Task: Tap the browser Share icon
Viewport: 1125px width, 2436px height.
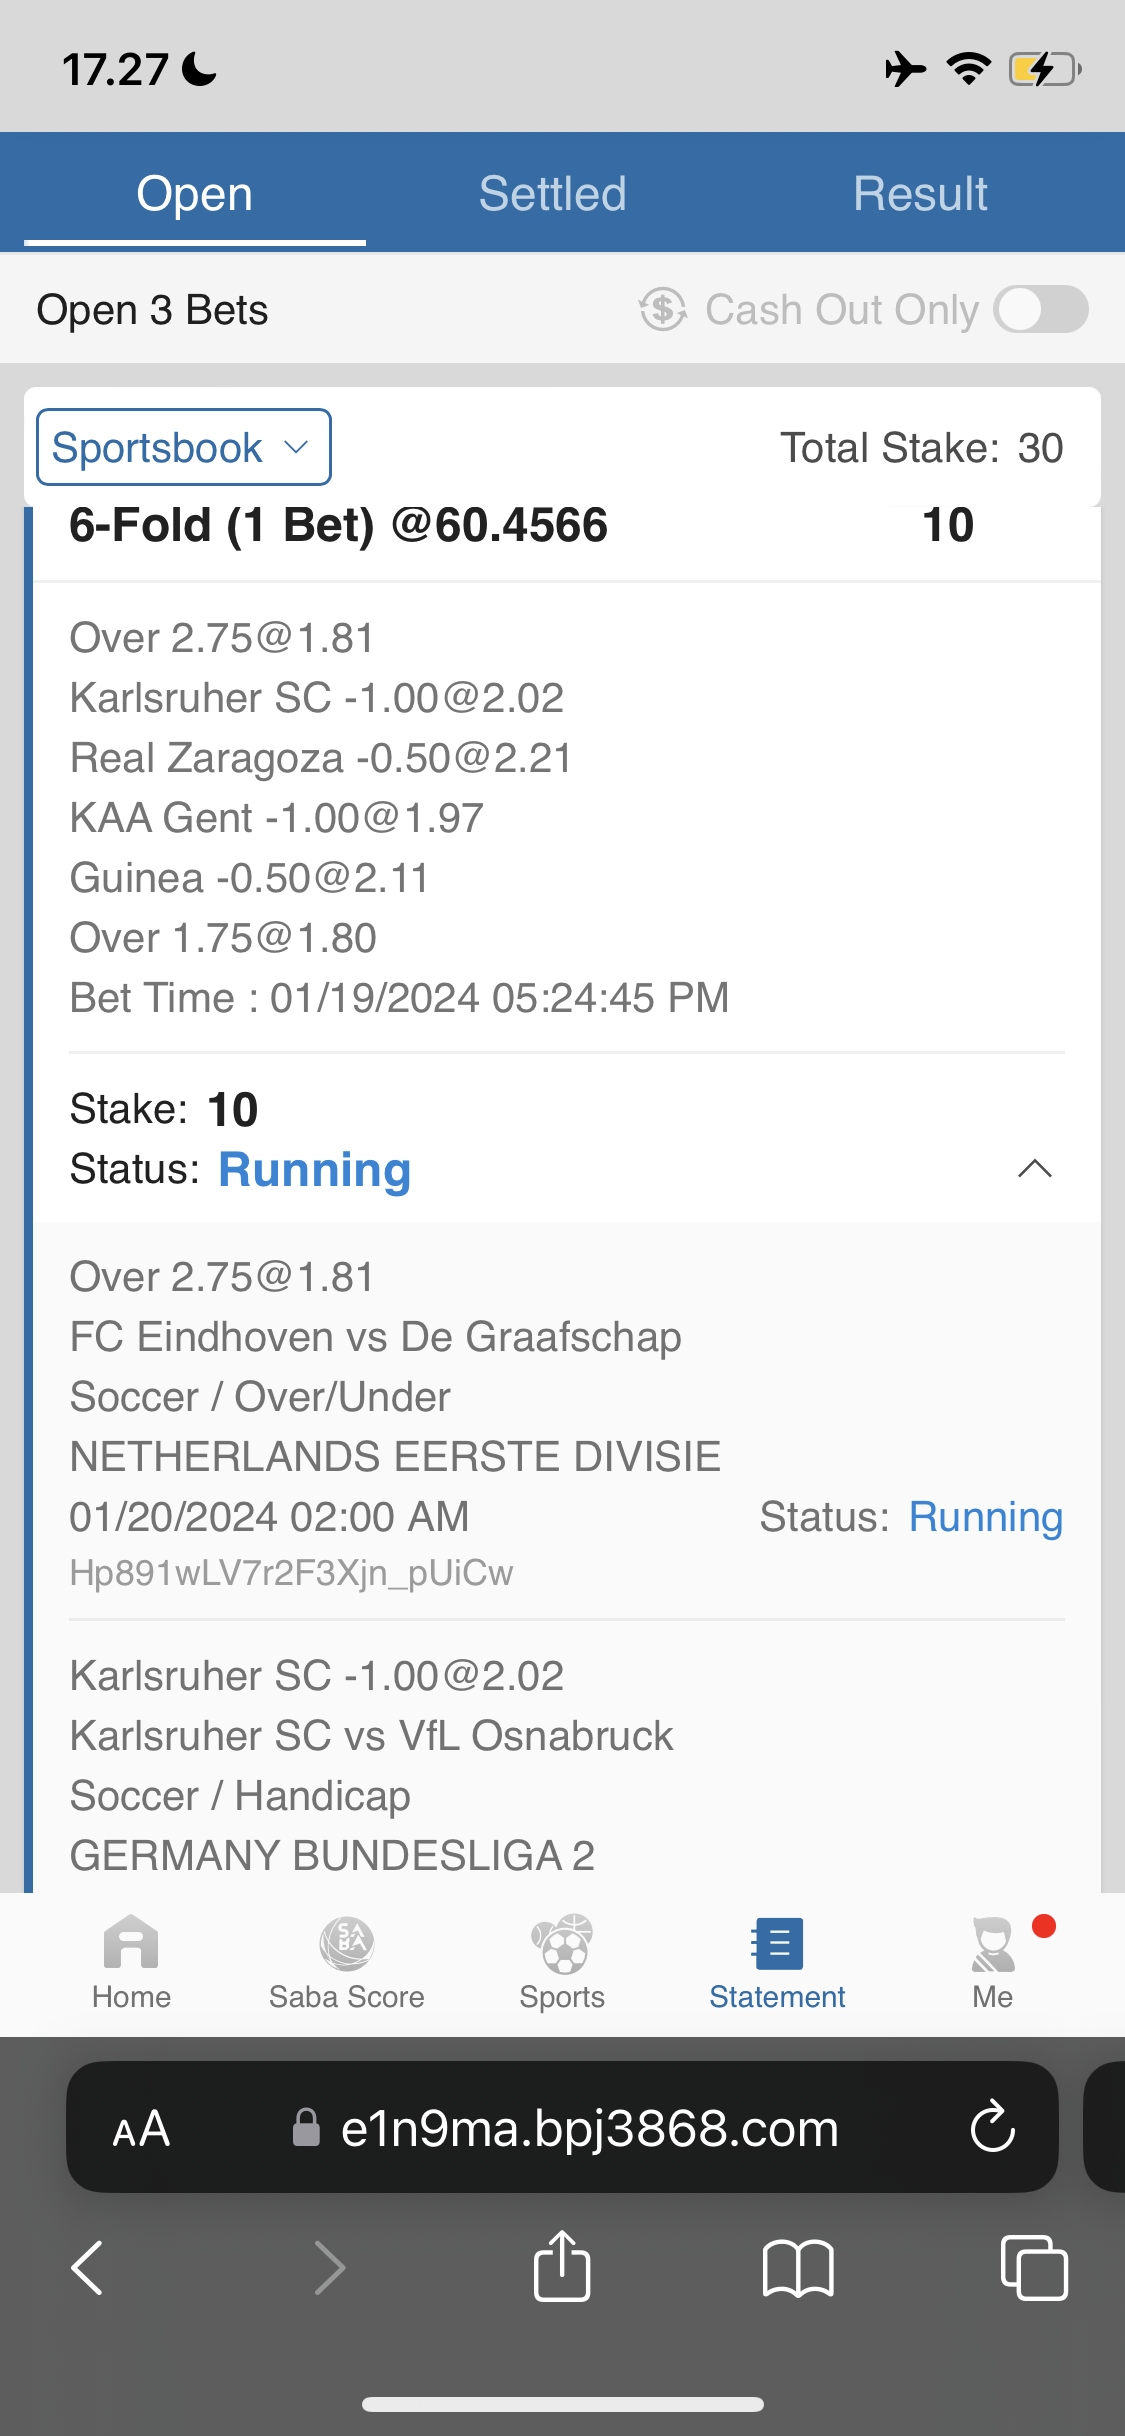Action: click(x=562, y=2266)
